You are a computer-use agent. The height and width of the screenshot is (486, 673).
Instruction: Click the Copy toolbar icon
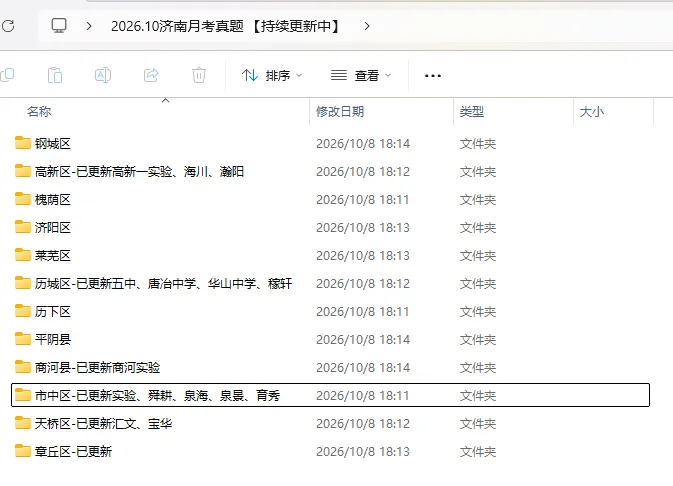pos(7,76)
